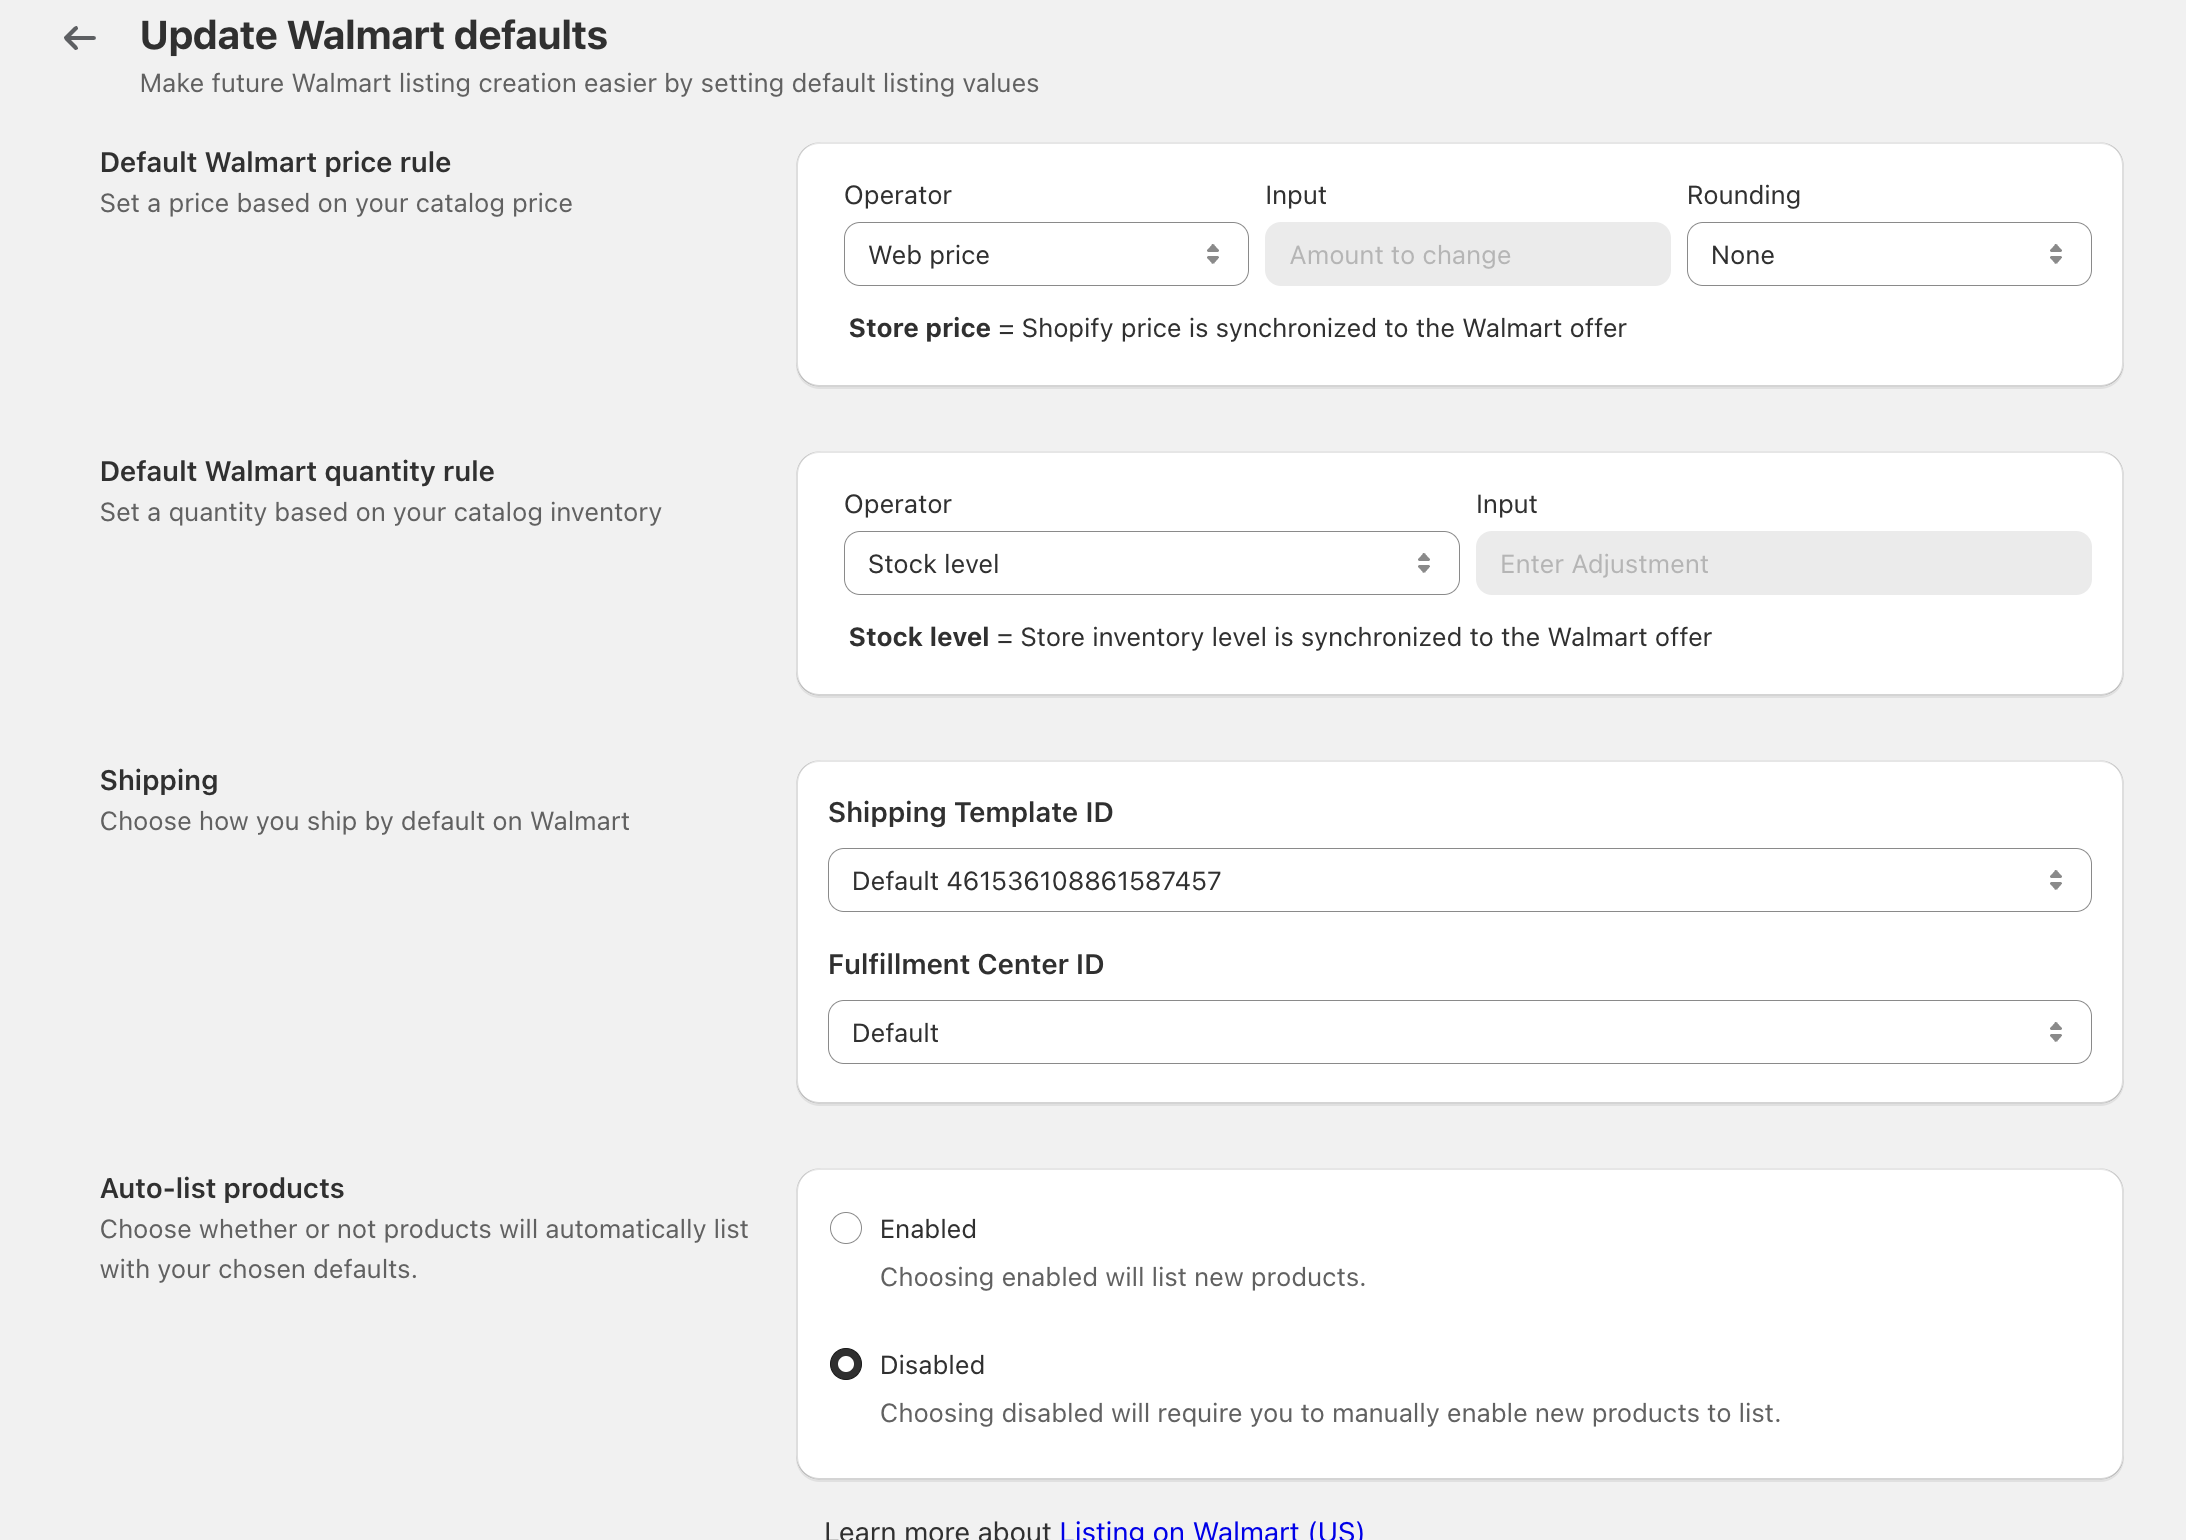This screenshot has height=1540, width=2186.
Task: Open the Listing on Walmart (US) link
Action: coord(1211,1529)
